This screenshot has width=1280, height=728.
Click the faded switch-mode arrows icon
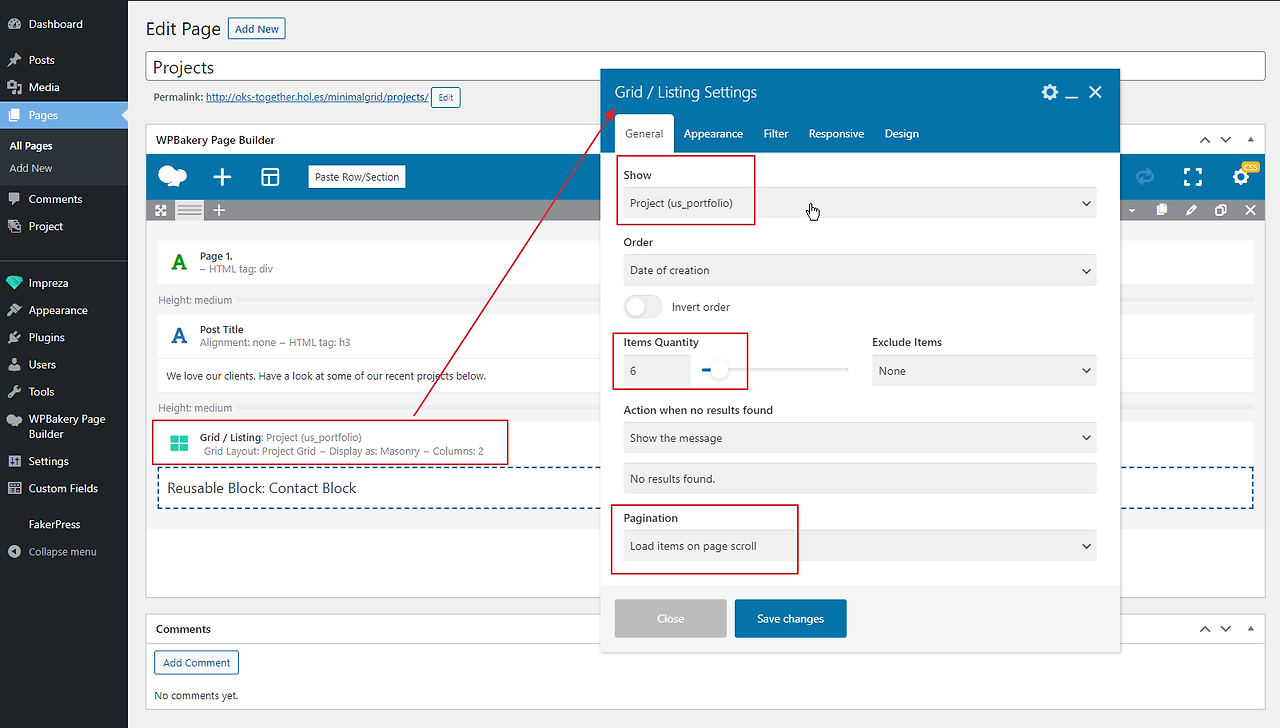point(1145,177)
